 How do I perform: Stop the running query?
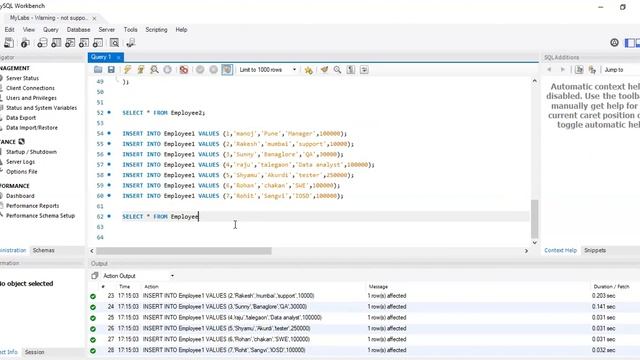pyautogui.click(x=167, y=70)
